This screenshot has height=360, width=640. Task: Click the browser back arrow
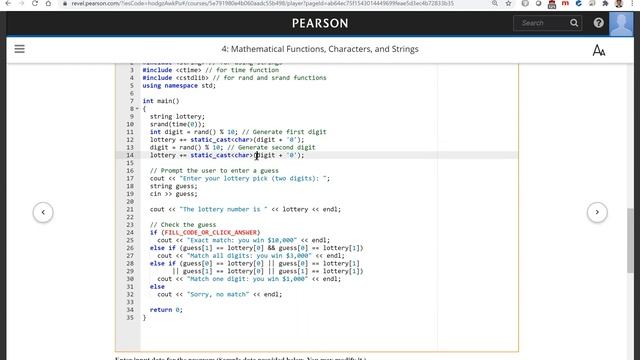[8, 4]
